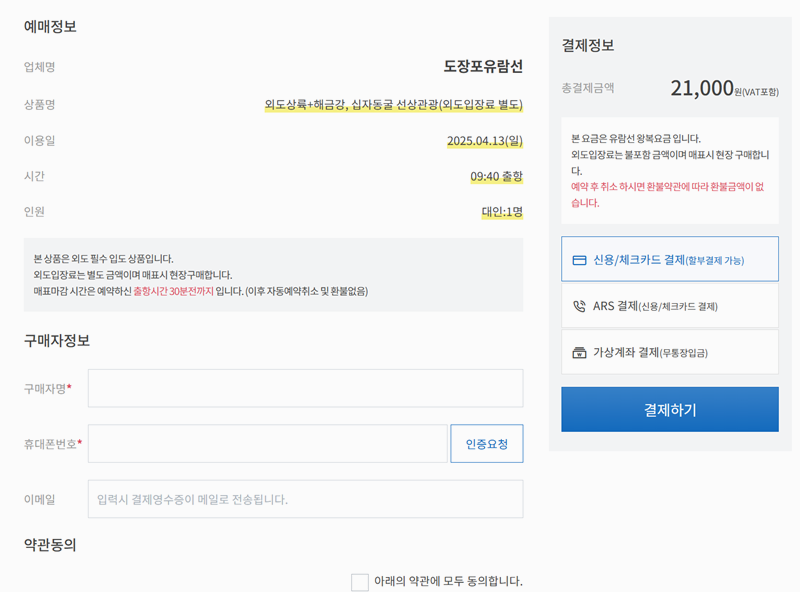Image resolution: width=800 pixels, height=592 pixels.
Task: Click the 결제정보 heading
Action: tap(588, 45)
